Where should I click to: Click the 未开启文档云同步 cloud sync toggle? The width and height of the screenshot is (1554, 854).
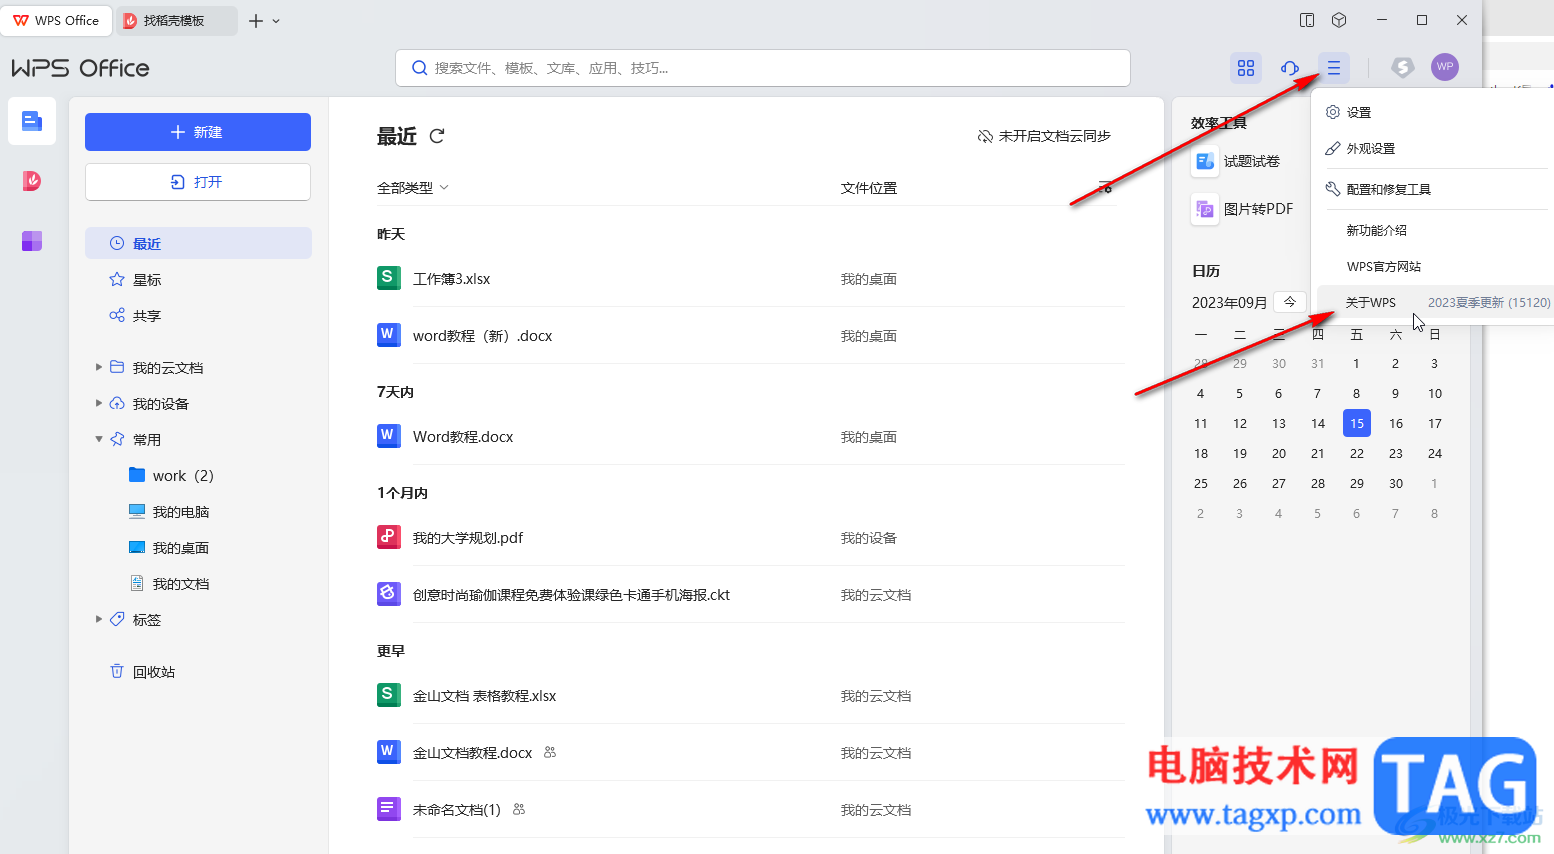pos(1044,136)
